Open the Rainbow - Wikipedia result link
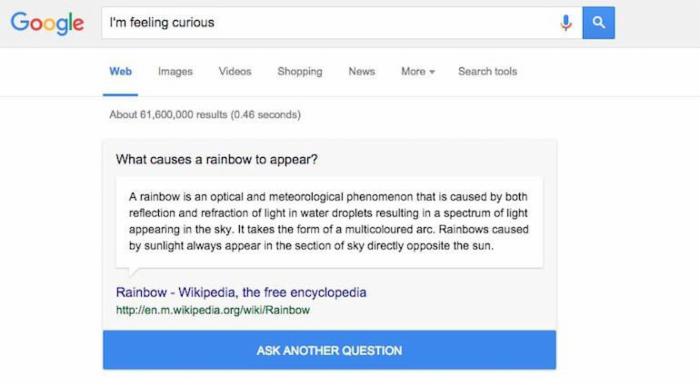The image size is (700, 385). click(241, 292)
